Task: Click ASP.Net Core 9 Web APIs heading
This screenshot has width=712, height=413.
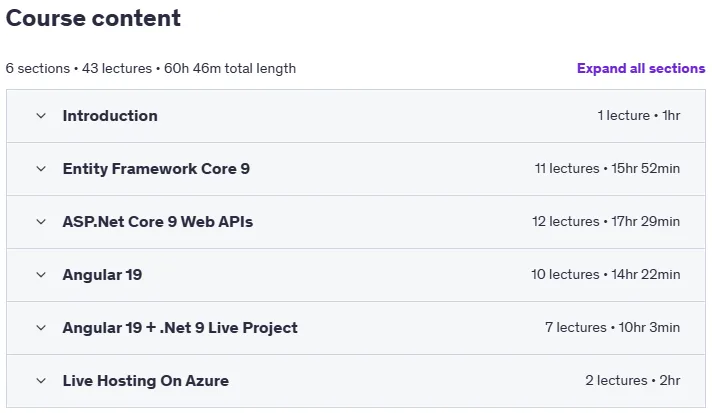Action: [158, 222]
